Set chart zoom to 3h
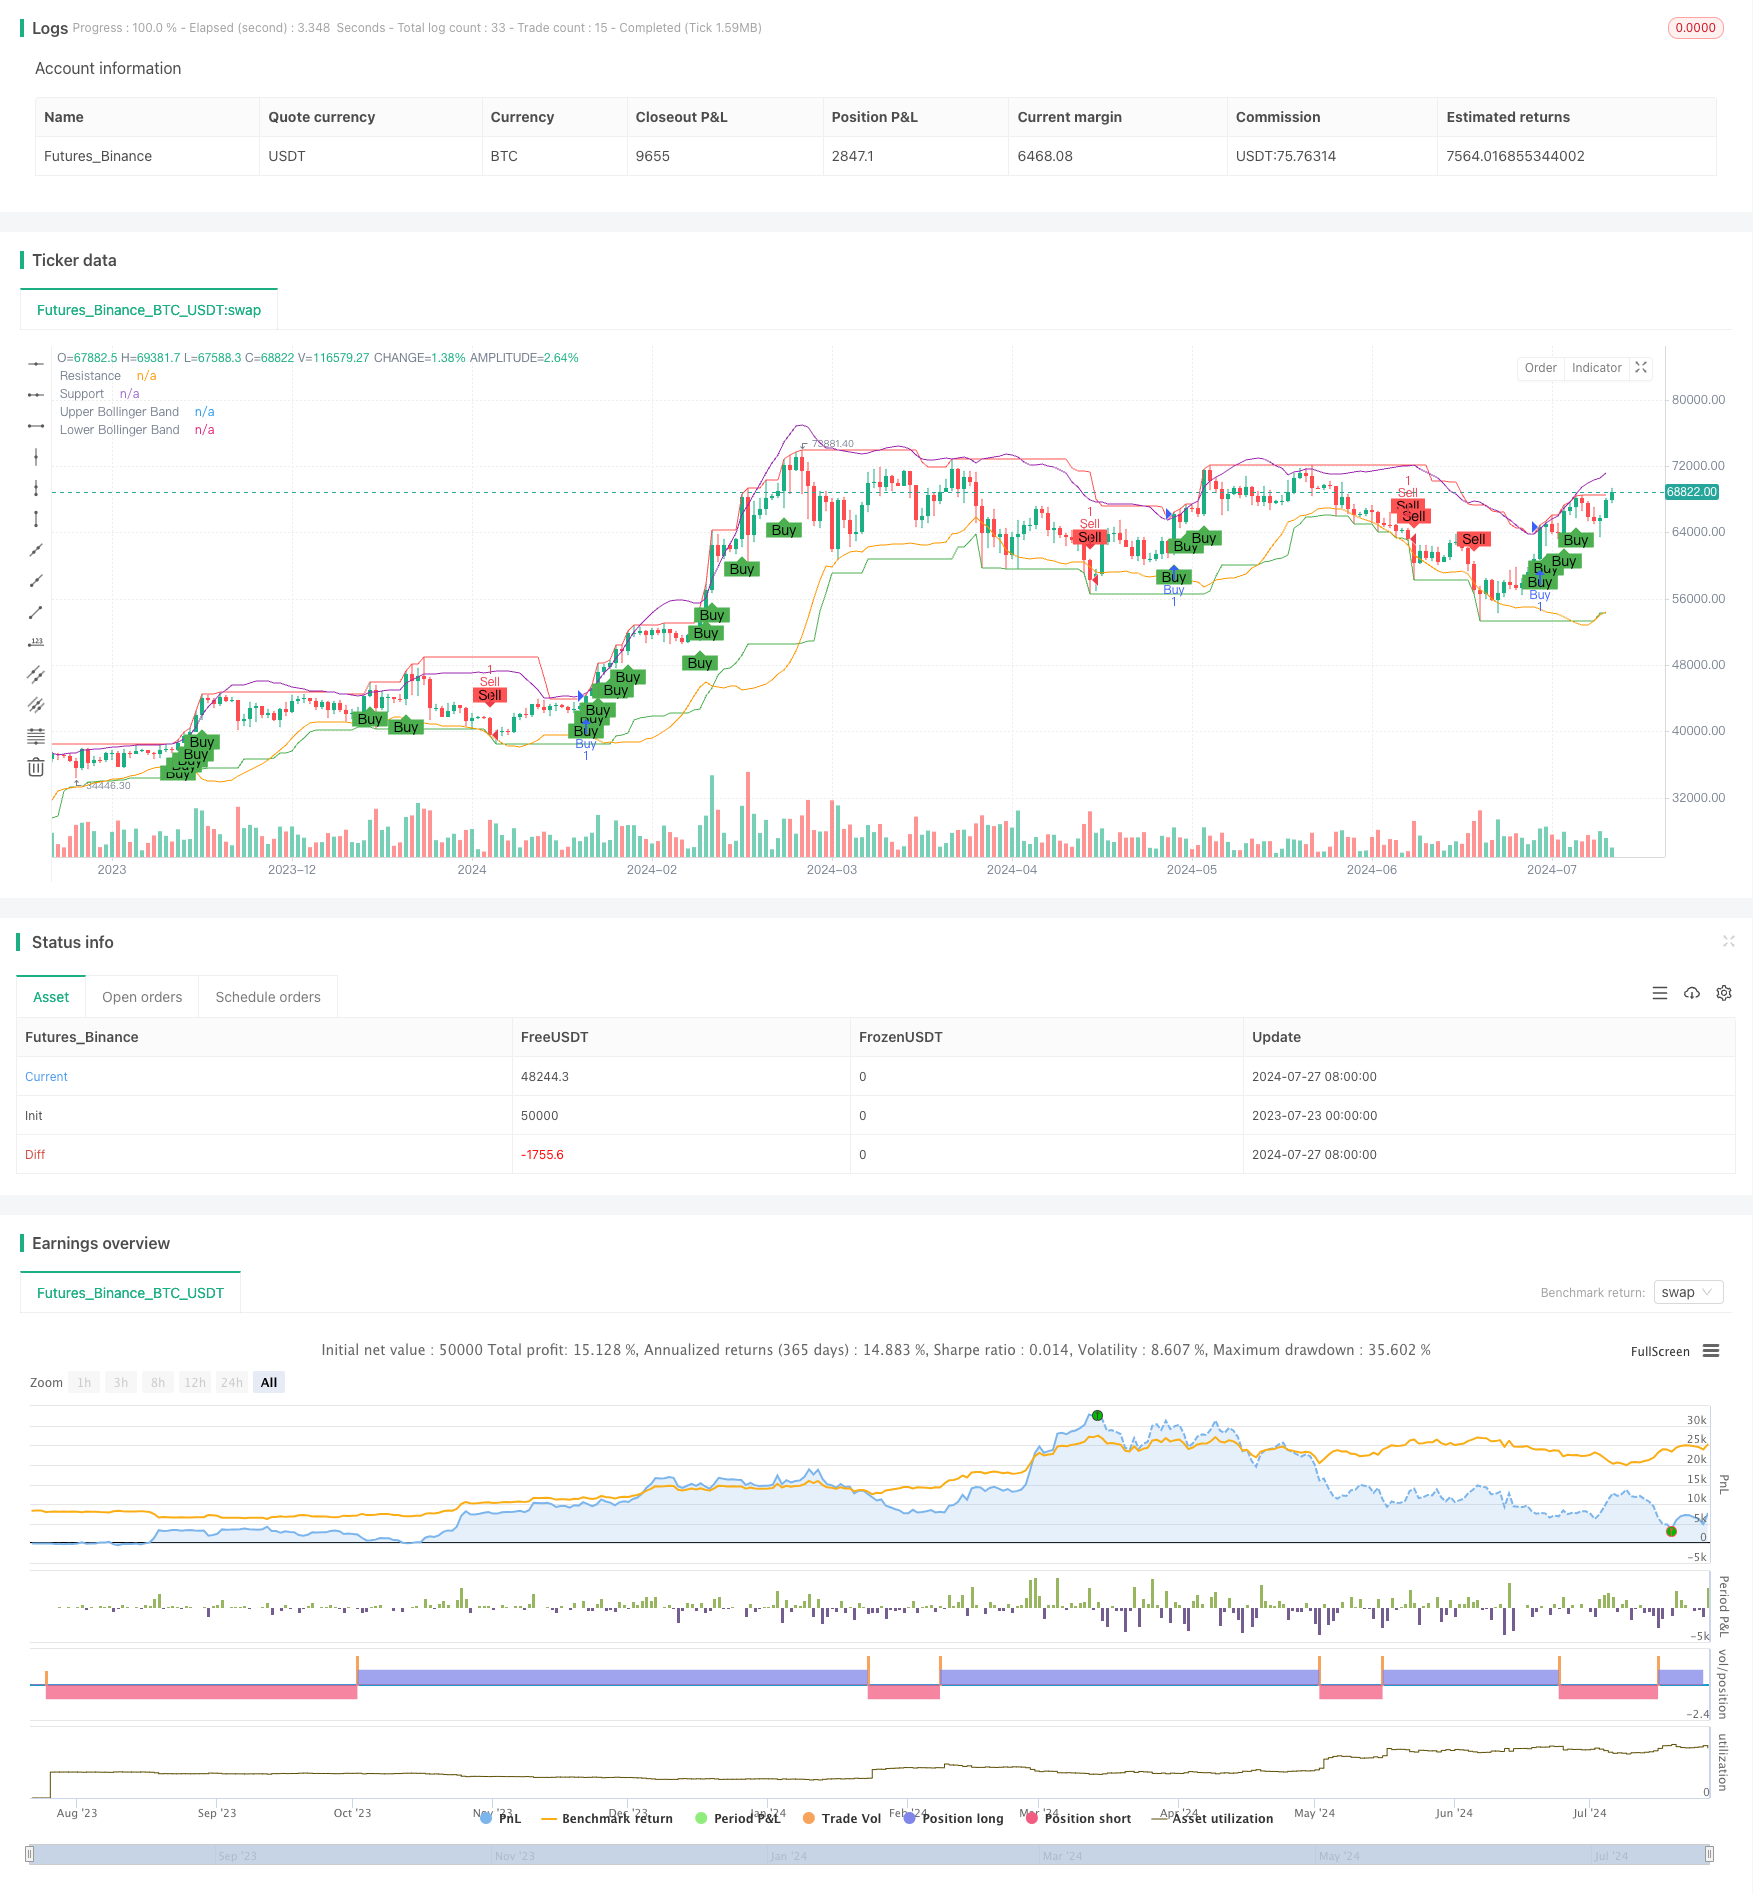Image resolution: width=1753 pixels, height=1894 pixels. coord(121,1383)
